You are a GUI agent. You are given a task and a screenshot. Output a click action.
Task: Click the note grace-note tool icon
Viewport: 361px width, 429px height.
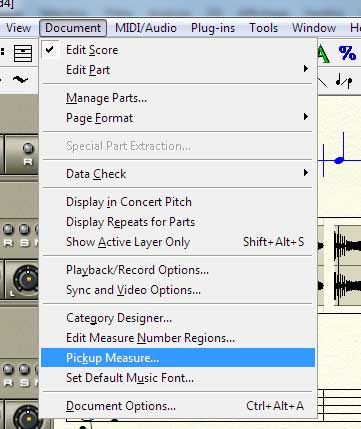pyautogui.click(x=344, y=80)
